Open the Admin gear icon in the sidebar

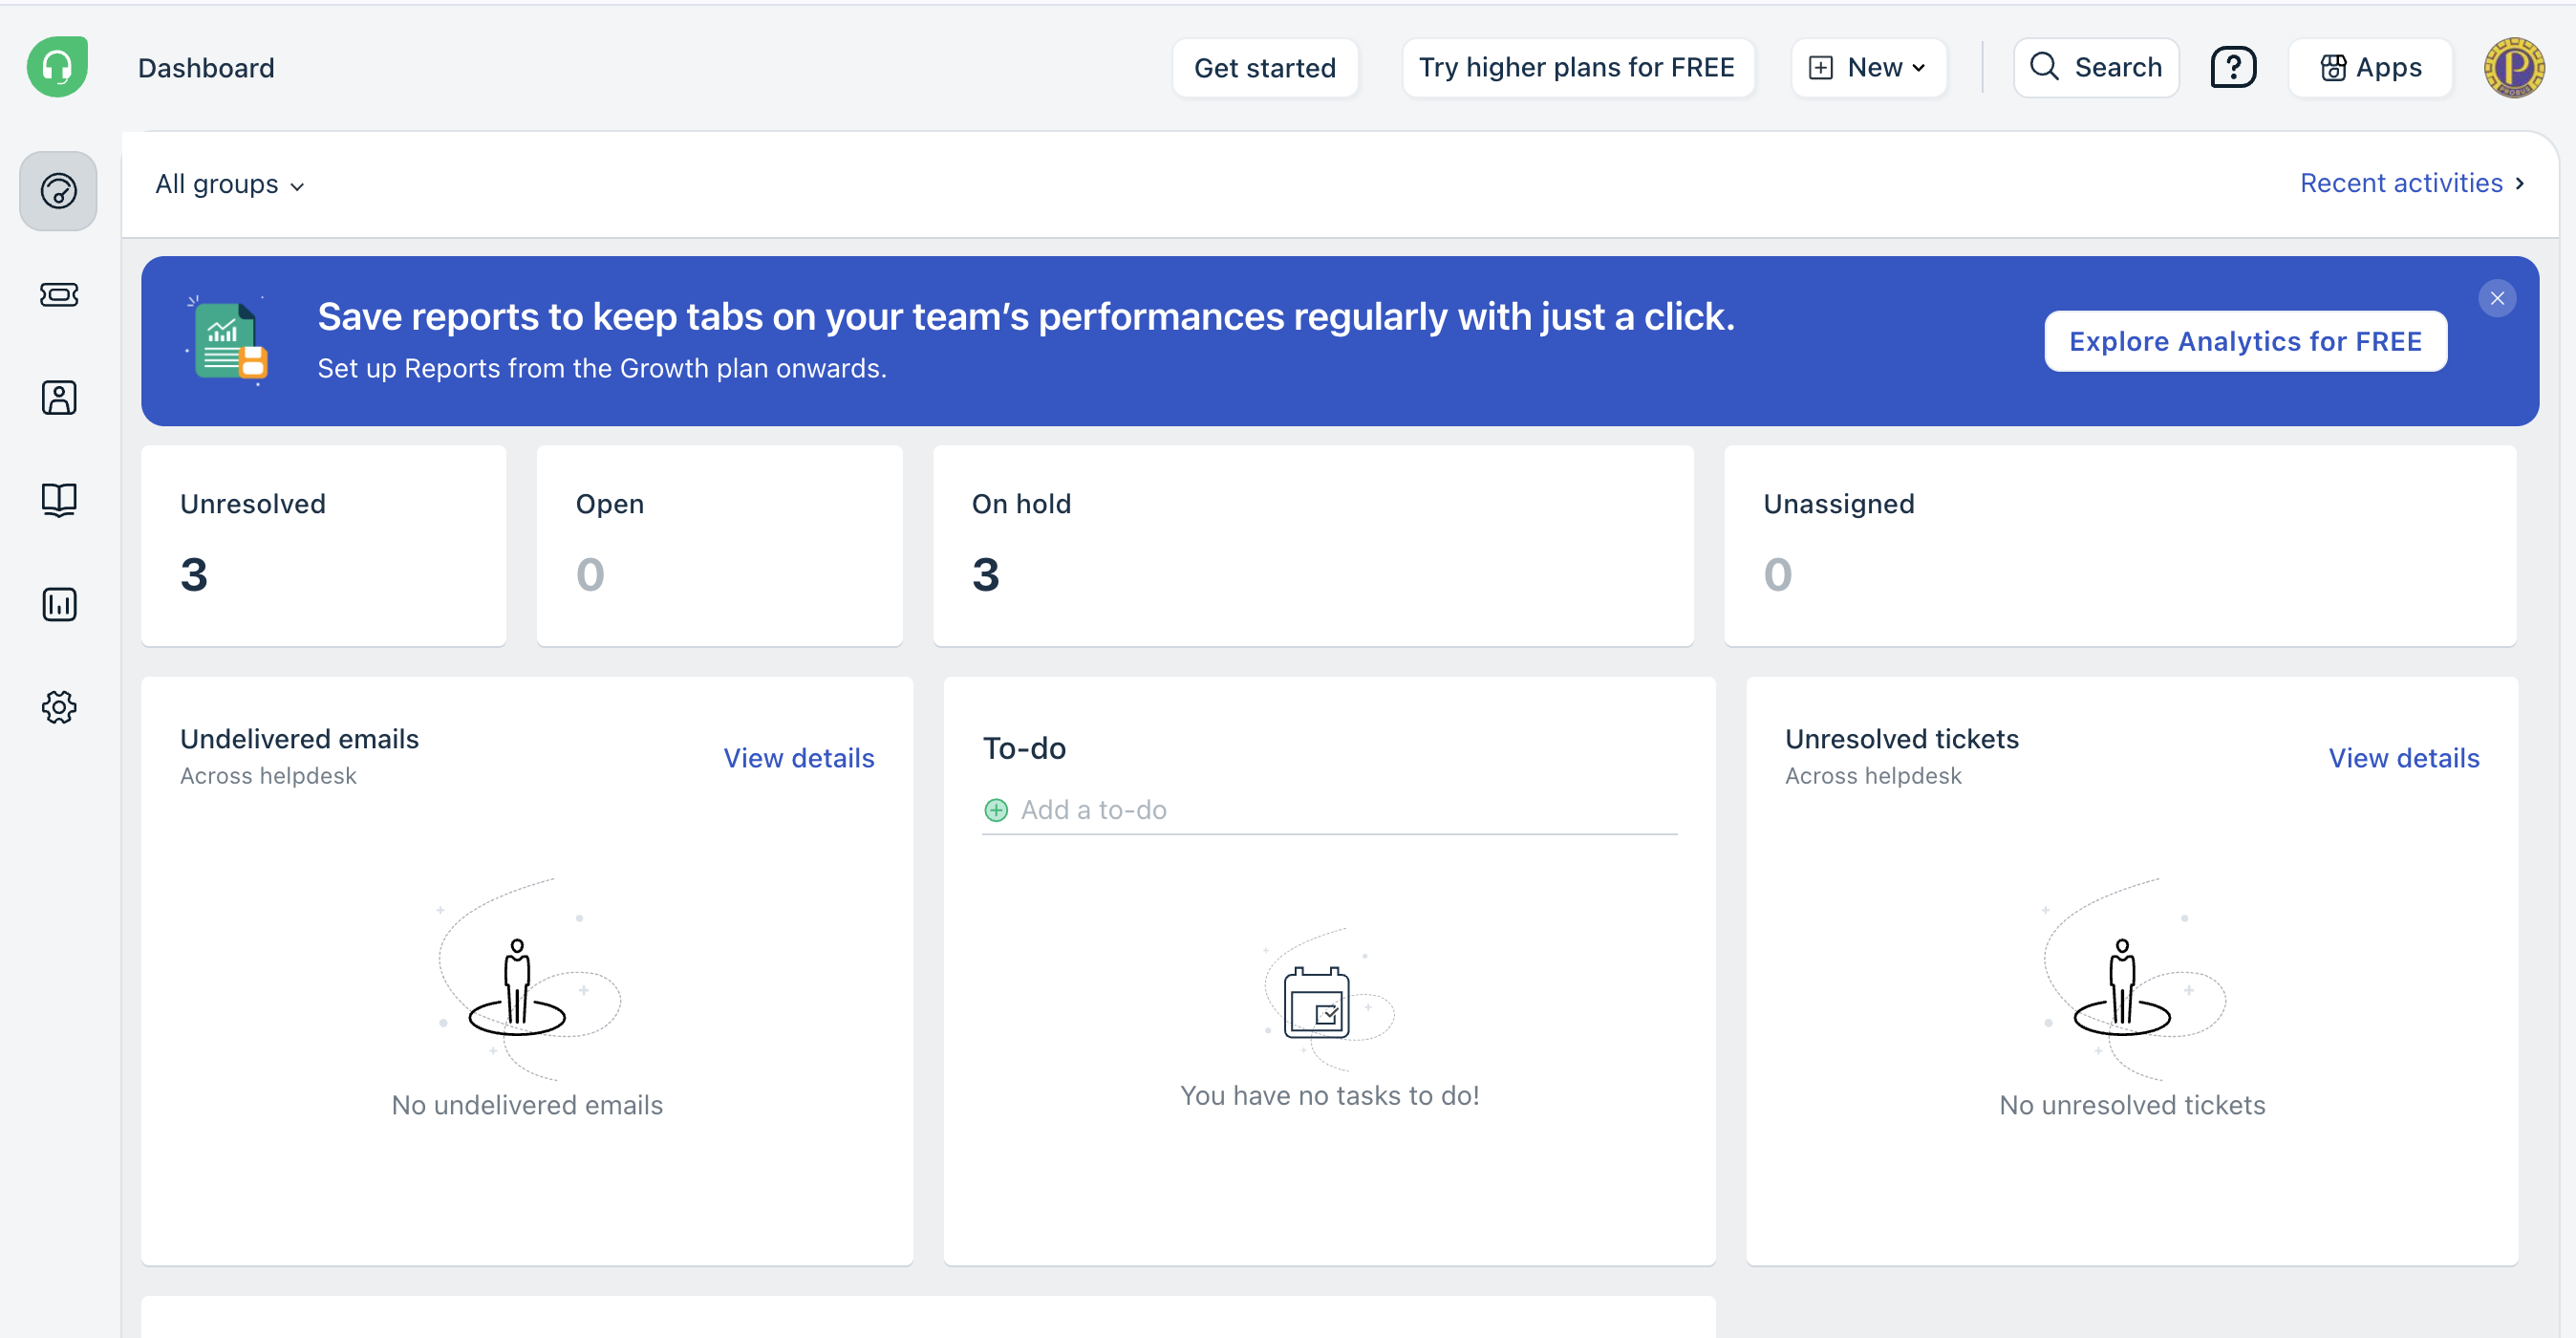point(58,707)
